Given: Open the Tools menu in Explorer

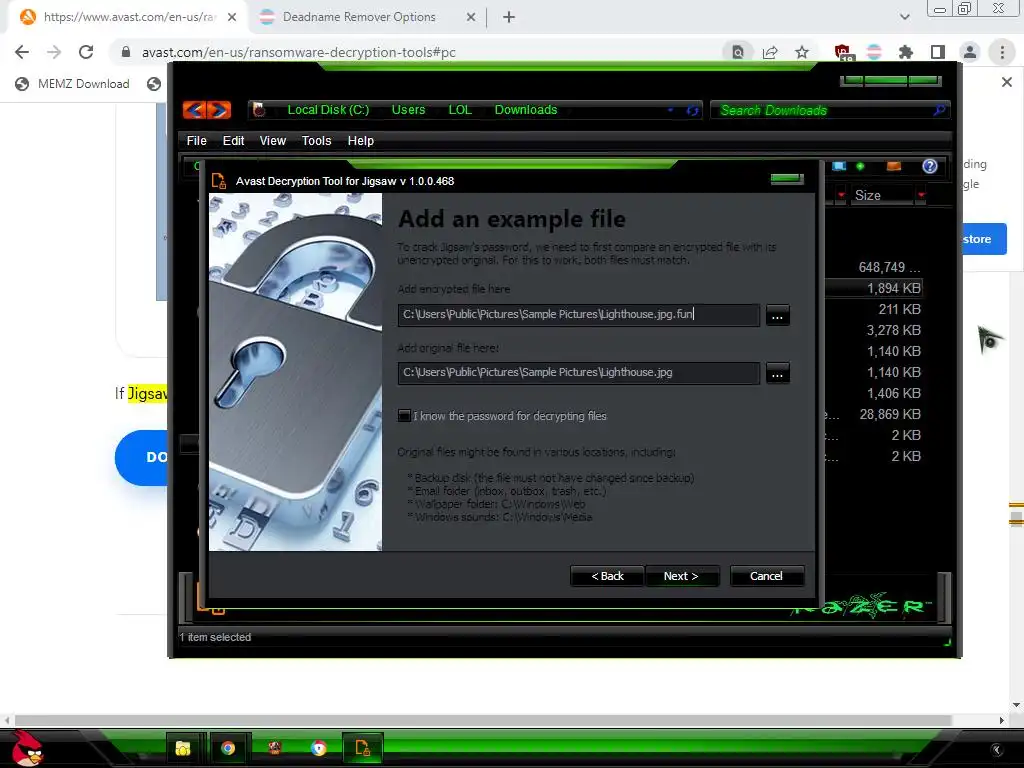Looking at the screenshot, I should pos(316,140).
